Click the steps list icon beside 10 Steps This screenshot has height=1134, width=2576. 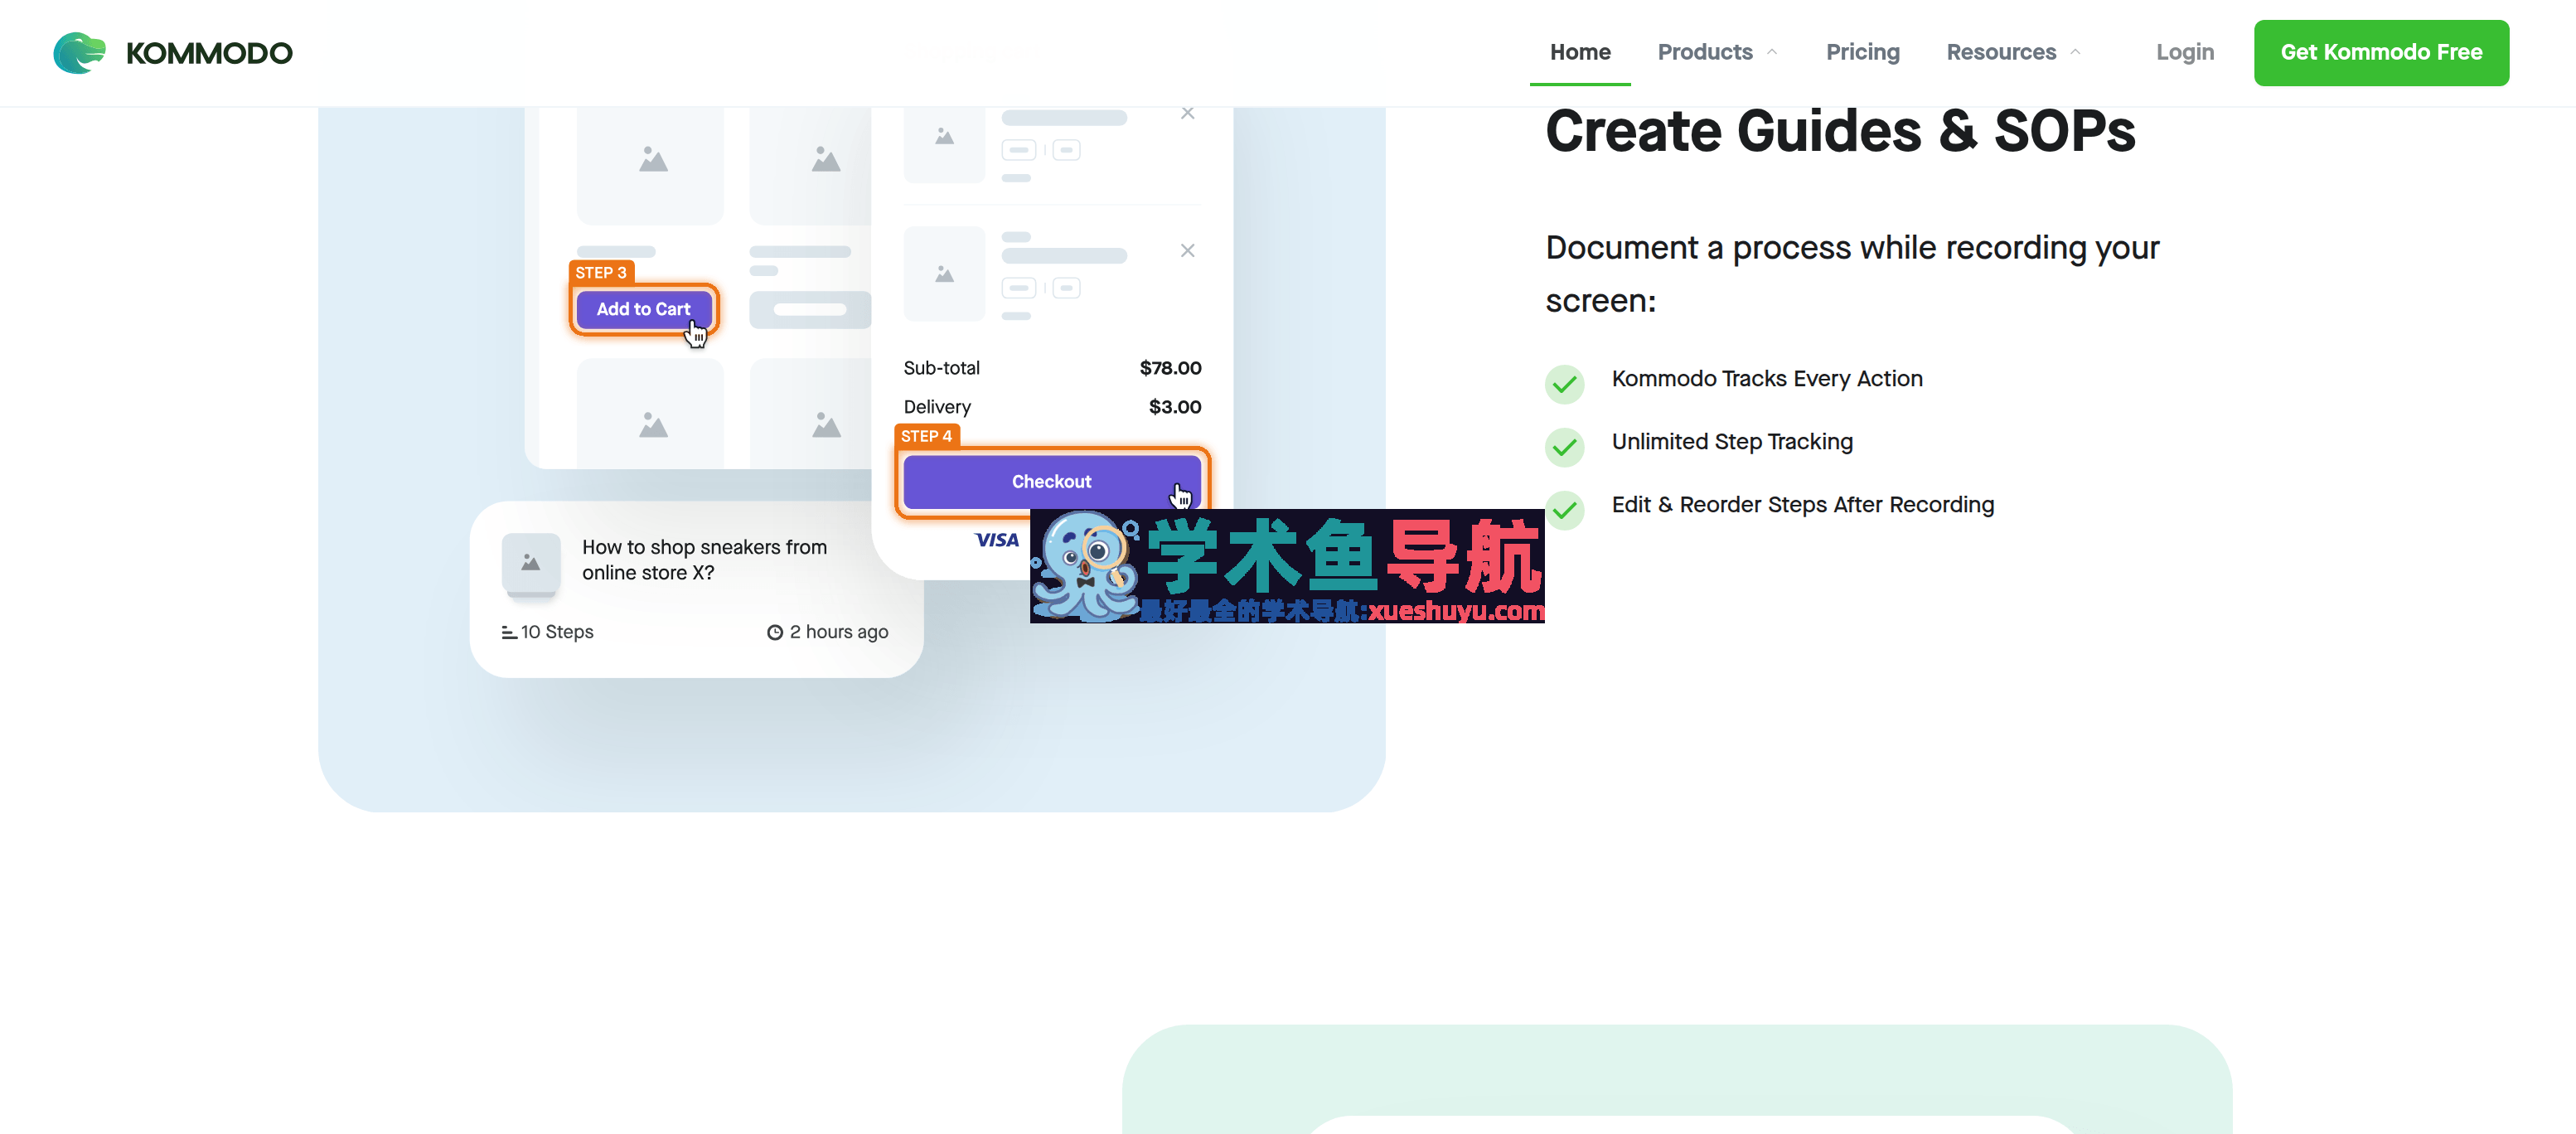coord(509,632)
